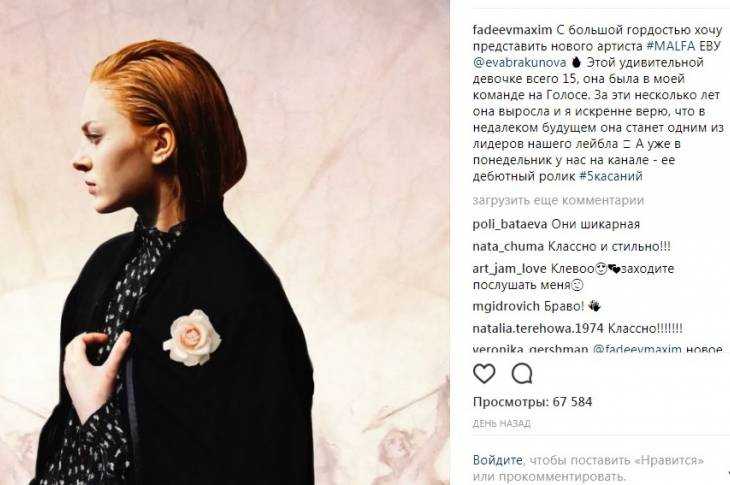The width and height of the screenshot is (730, 485).
Task: Click the post caption text block
Action: coord(598,103)
